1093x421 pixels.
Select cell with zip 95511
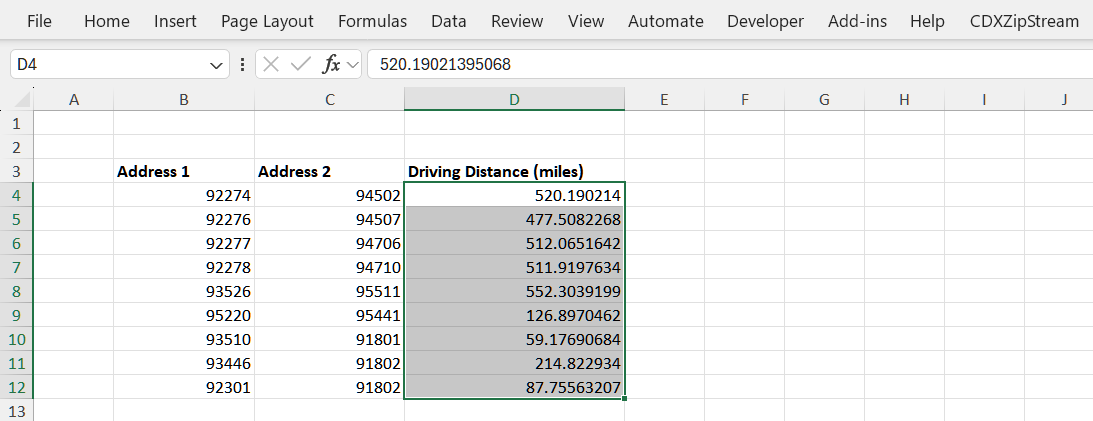330,291
